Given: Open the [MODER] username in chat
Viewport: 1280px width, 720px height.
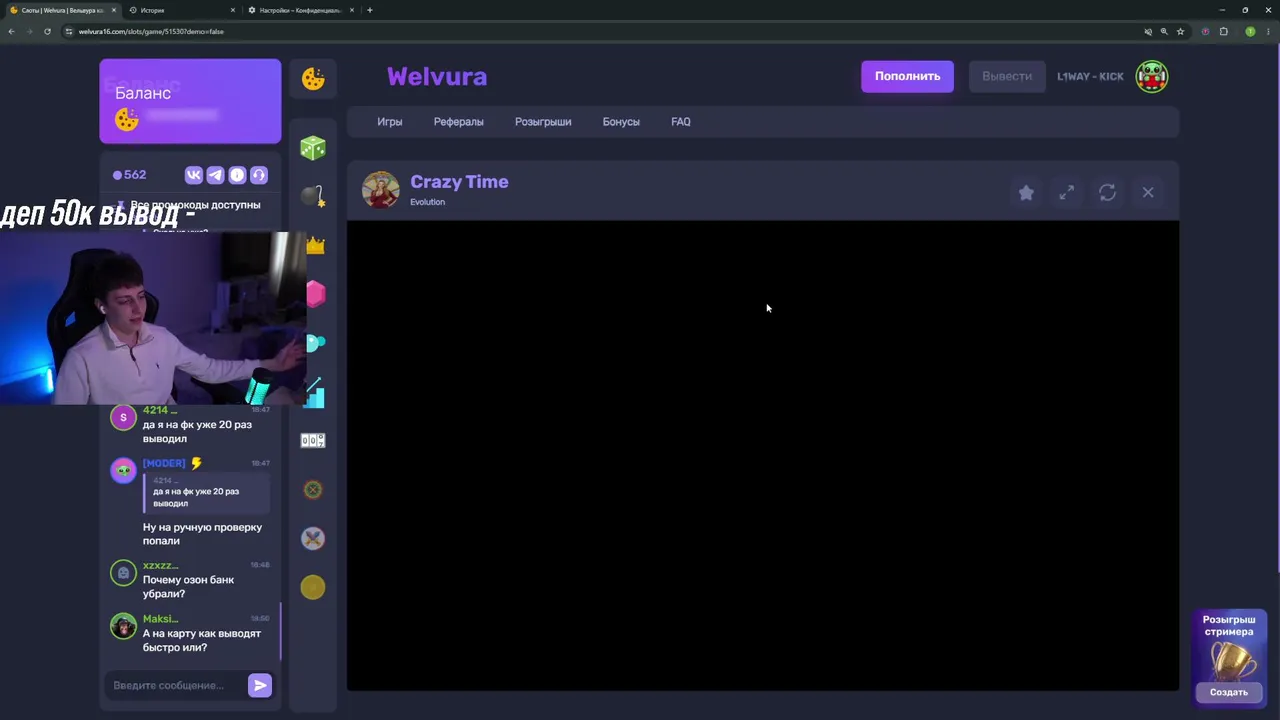Looking at the screenshot, I should 164,463.
